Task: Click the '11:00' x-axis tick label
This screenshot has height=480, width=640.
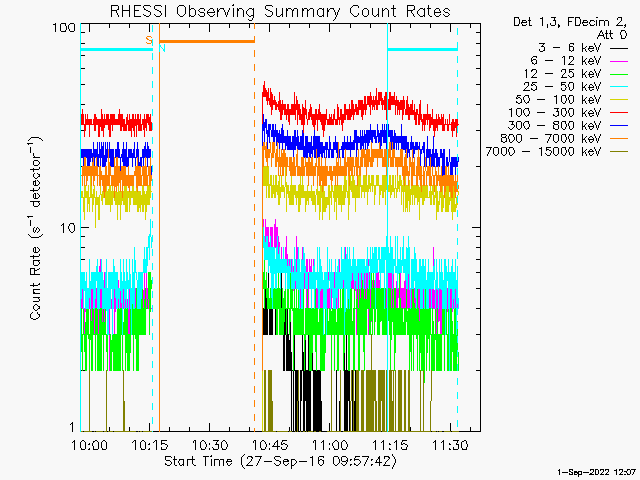Action: click(330, 445)
